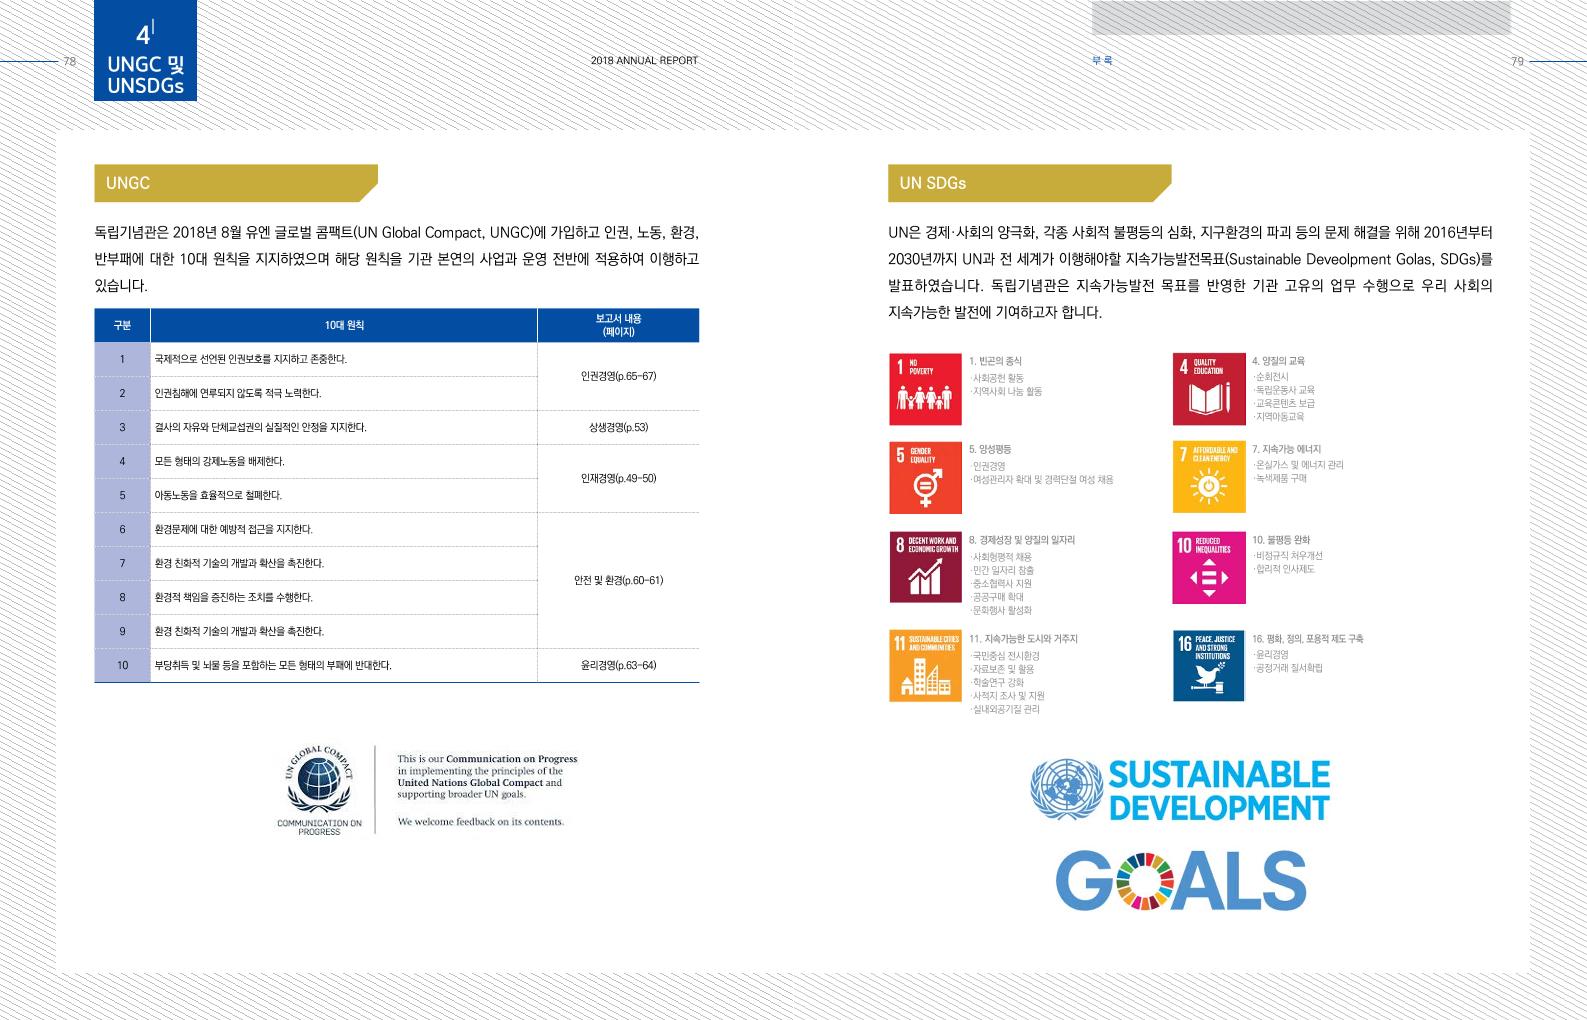
Task: Click bullet 실내외공기질 관리
Action: click(1005, 709)
